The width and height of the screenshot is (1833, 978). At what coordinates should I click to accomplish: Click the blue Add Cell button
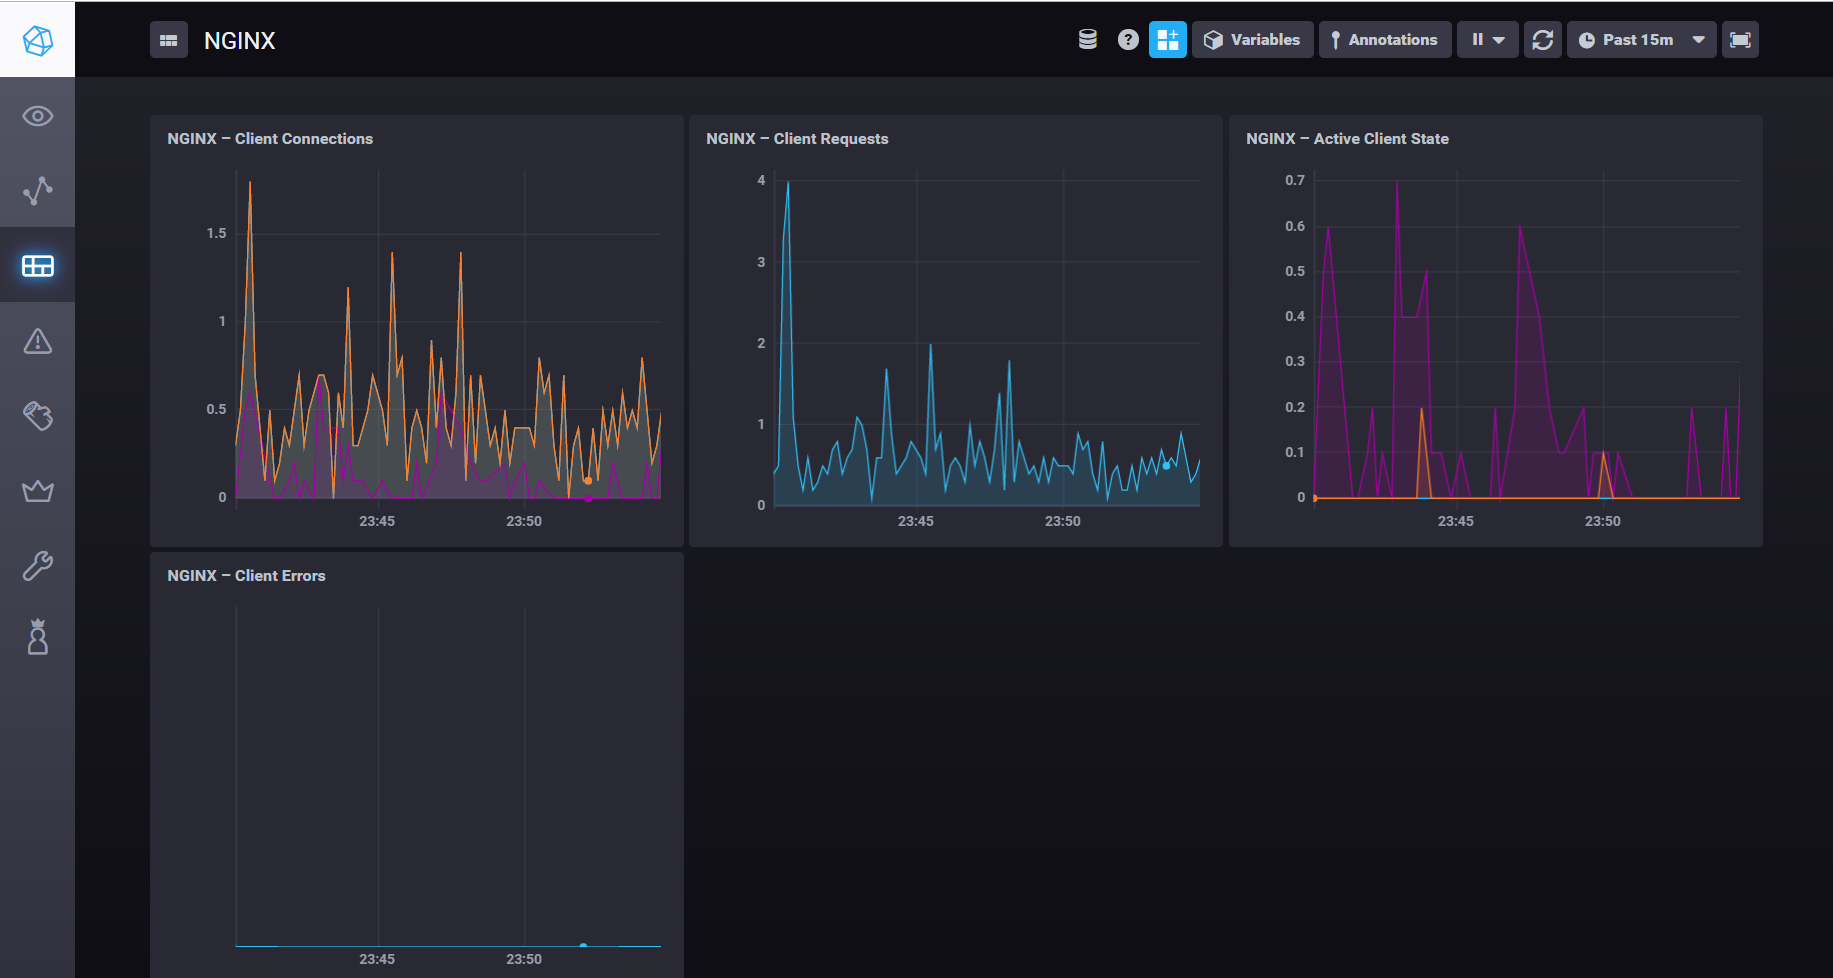click(1167, 40)
